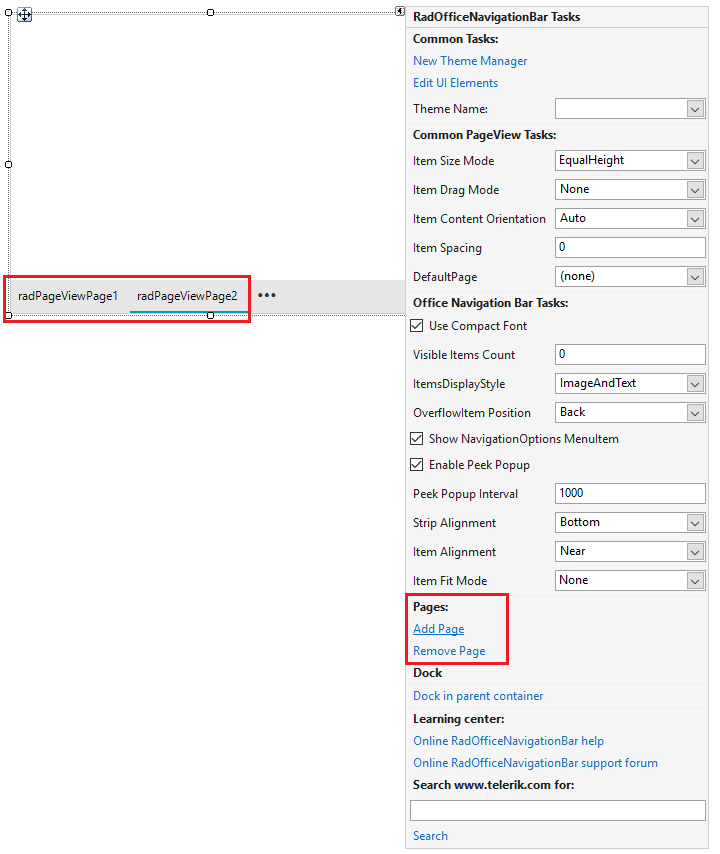Open Online RadOfficeNavigationBar help link
Screen dimensions: 720x854
pyautogui.click(x=508, y=741)
